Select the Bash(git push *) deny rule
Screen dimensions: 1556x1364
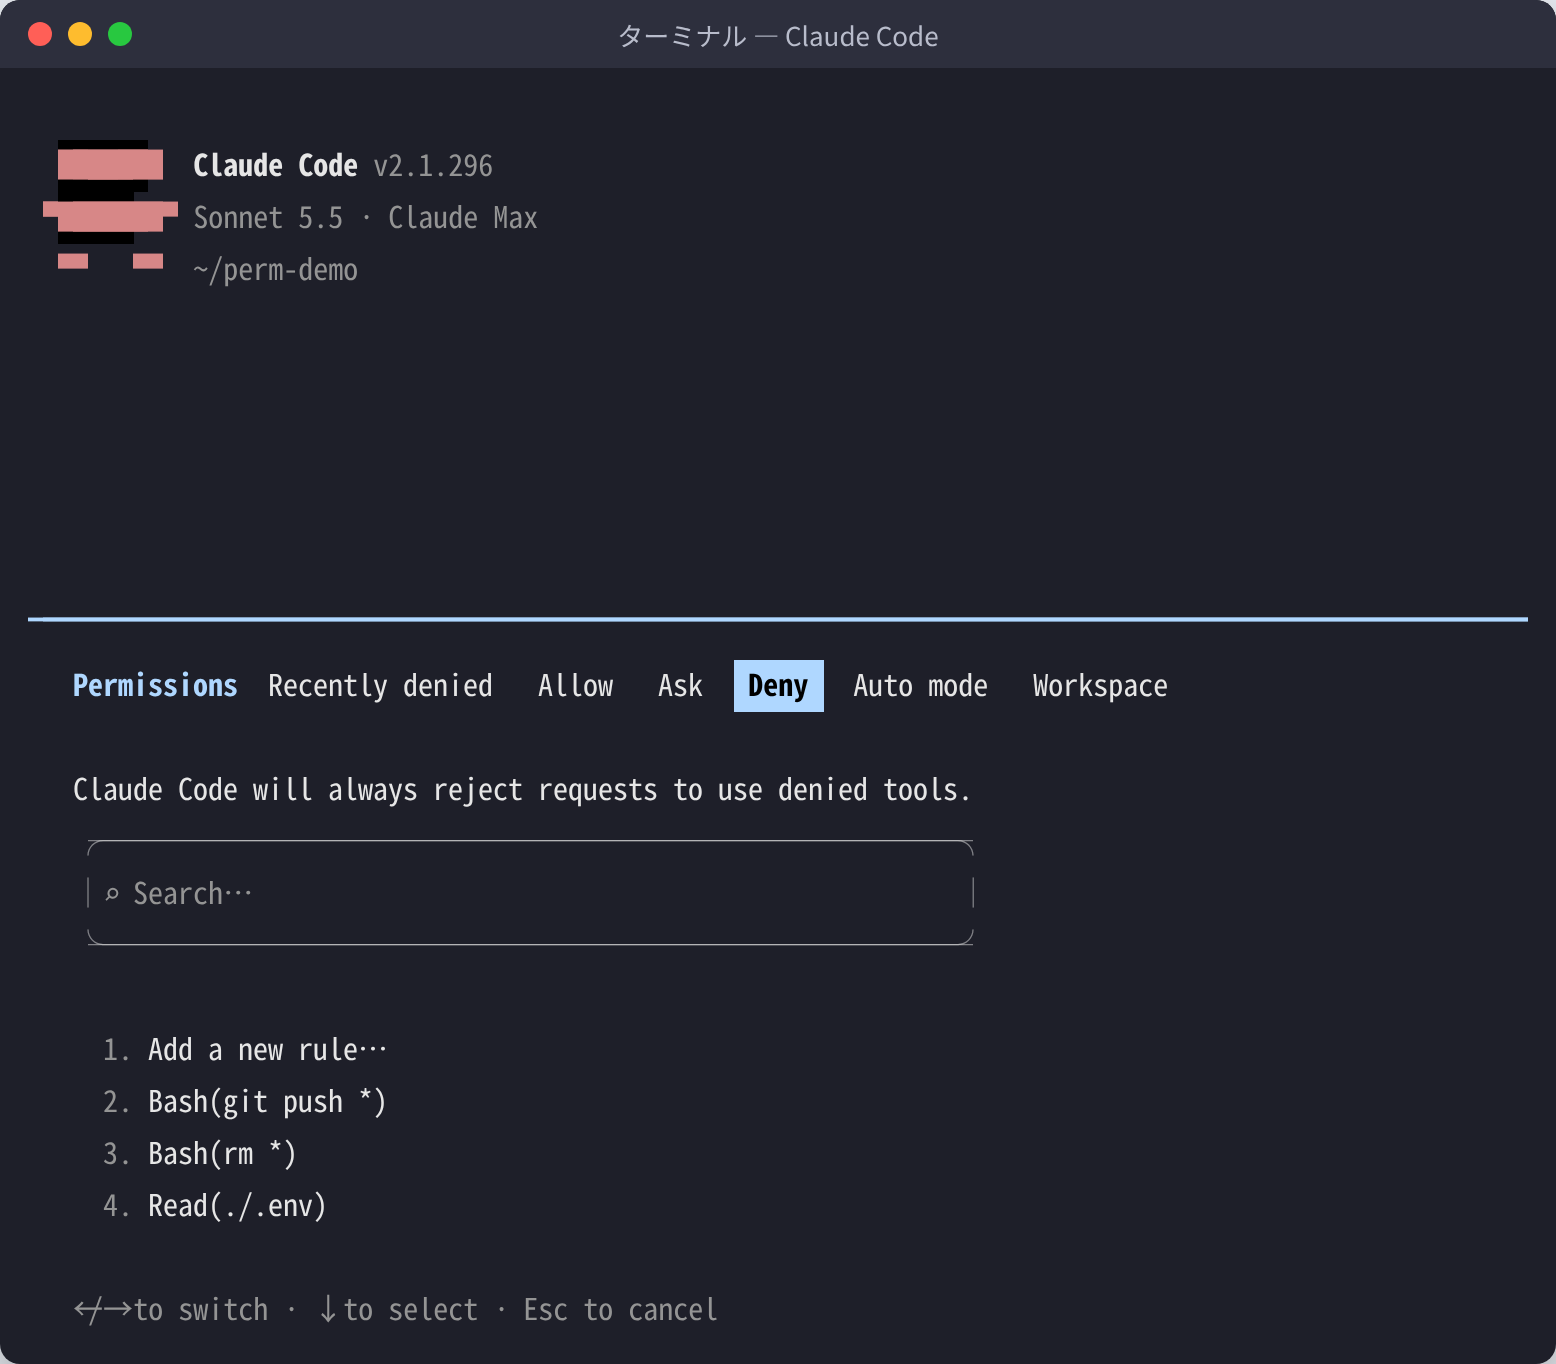click(x=245, y=1102)
